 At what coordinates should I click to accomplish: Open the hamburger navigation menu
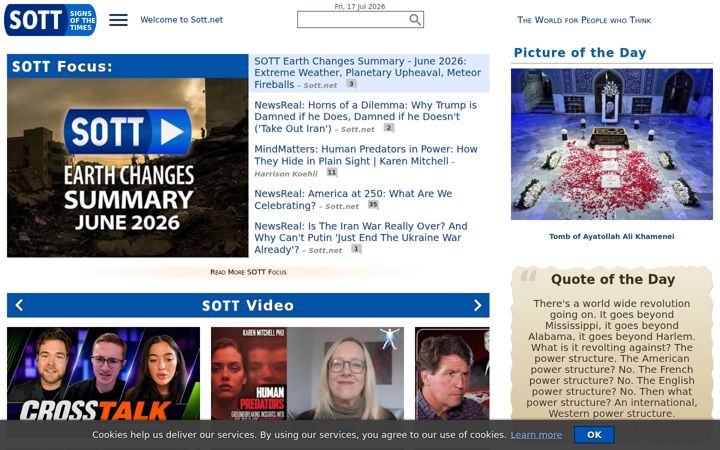[x=118, y=20]
